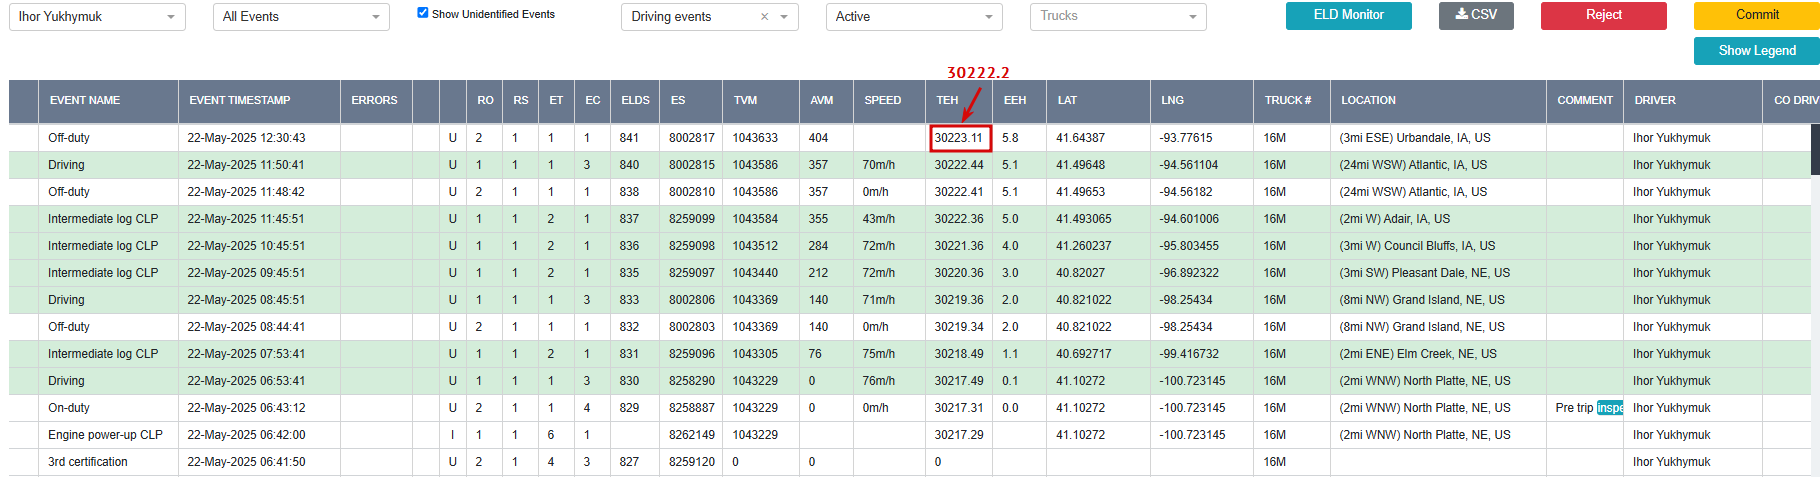
Task: Open the All Events dropdown
Action: click(x=301, y=17)
